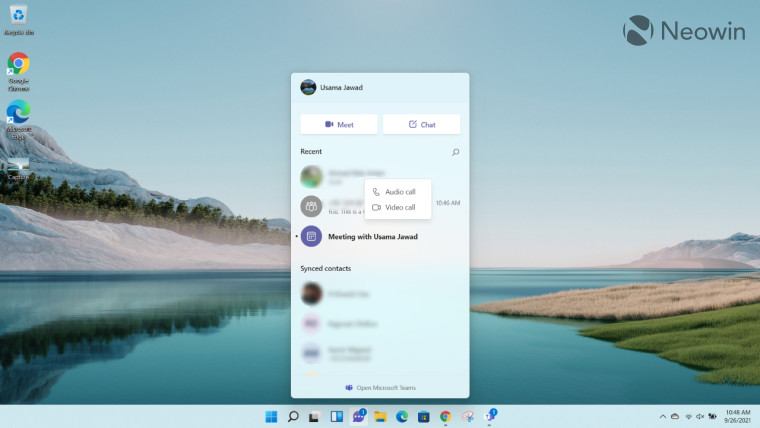The height and width of the screenshot is (428, 760).
Task: Select the first synced contact avatar
Action: coord(311,294)
